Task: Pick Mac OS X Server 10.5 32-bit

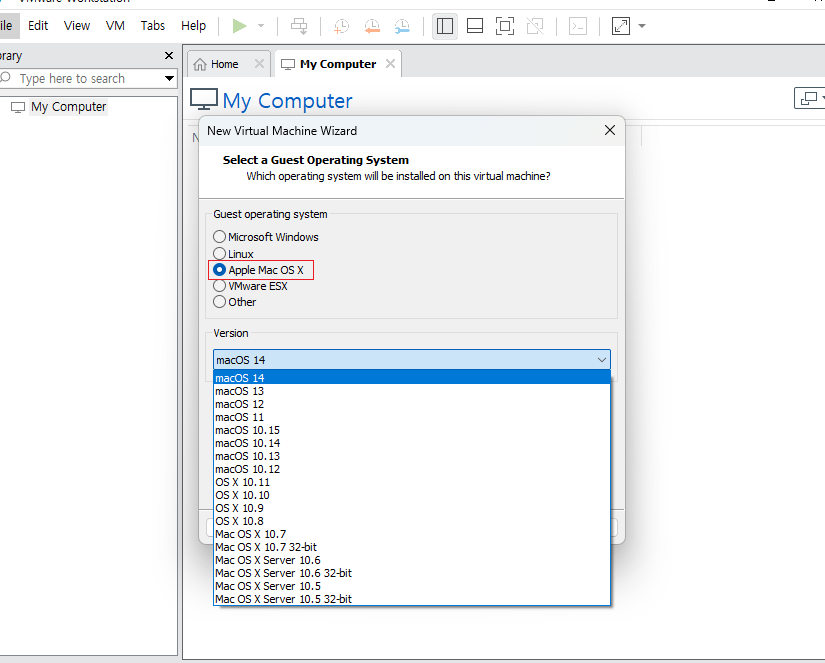Action: coord(411,599)
